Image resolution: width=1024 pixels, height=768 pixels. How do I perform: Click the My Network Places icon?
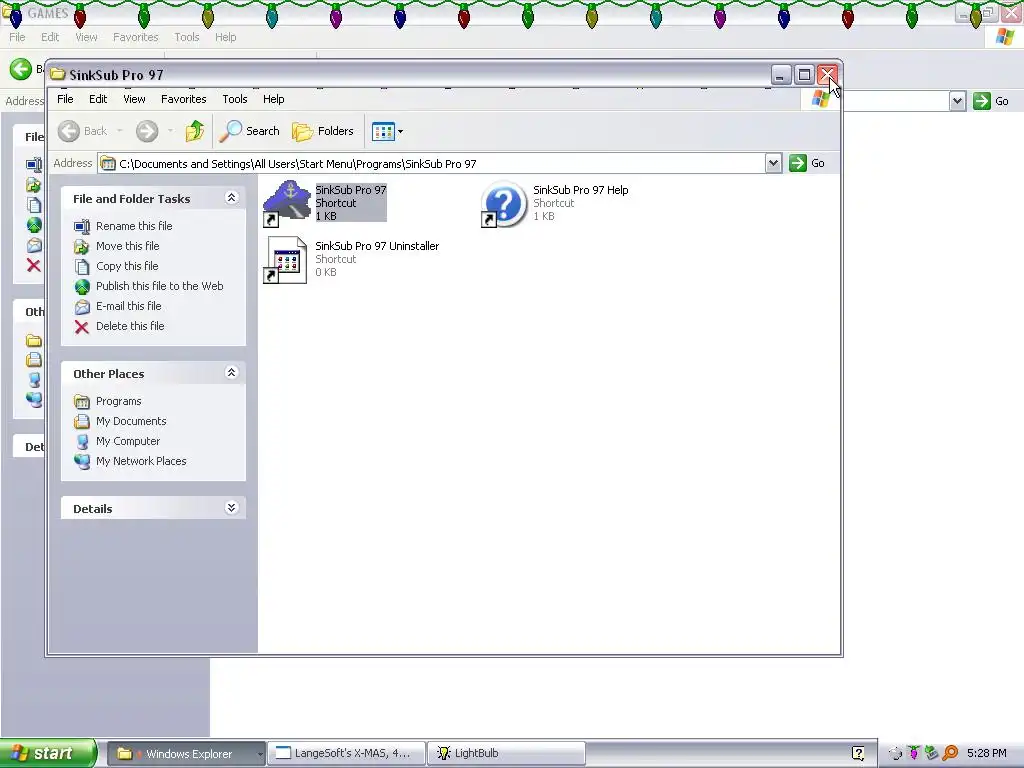[82, 462]
